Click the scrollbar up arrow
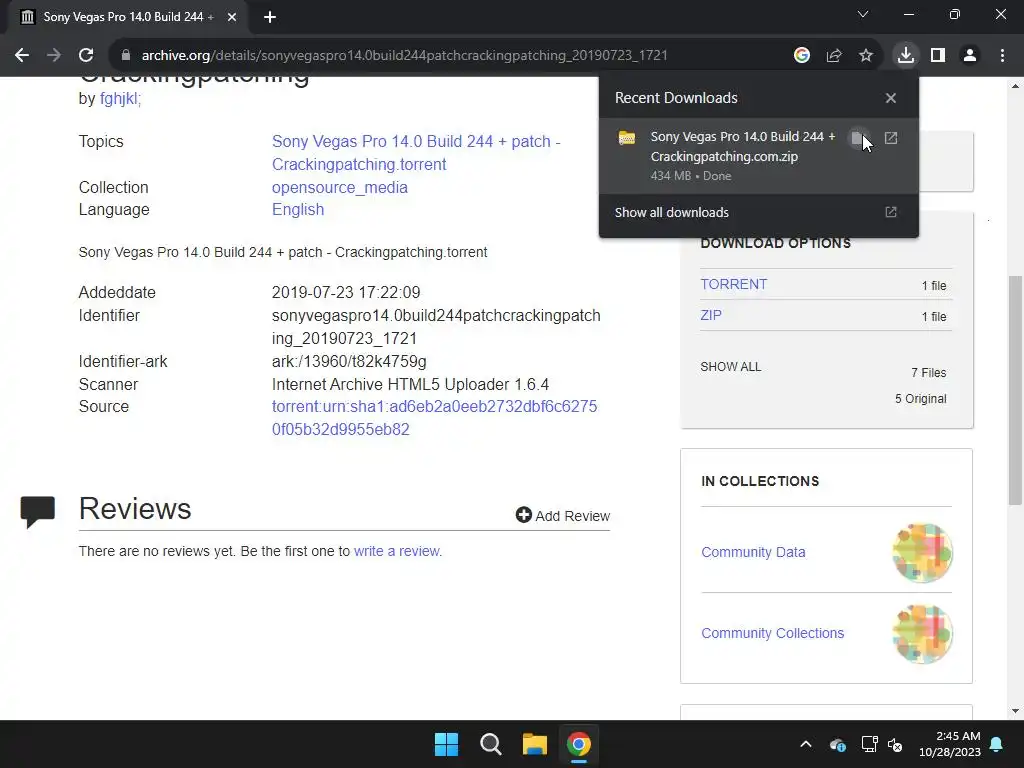Image resolution: width=1024 pixels, height=768 pixels. [x=1015, y=86]
